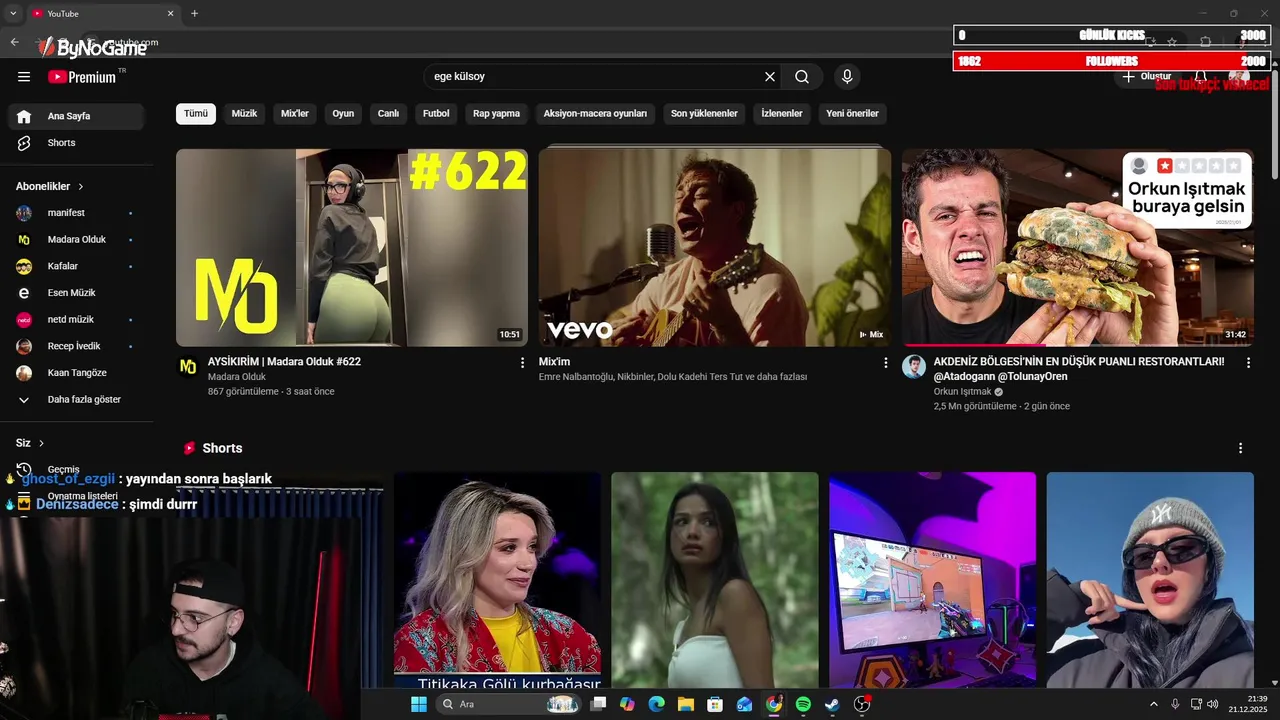
Task: Open the Shorts section options menu
Action: point(1241,448)
